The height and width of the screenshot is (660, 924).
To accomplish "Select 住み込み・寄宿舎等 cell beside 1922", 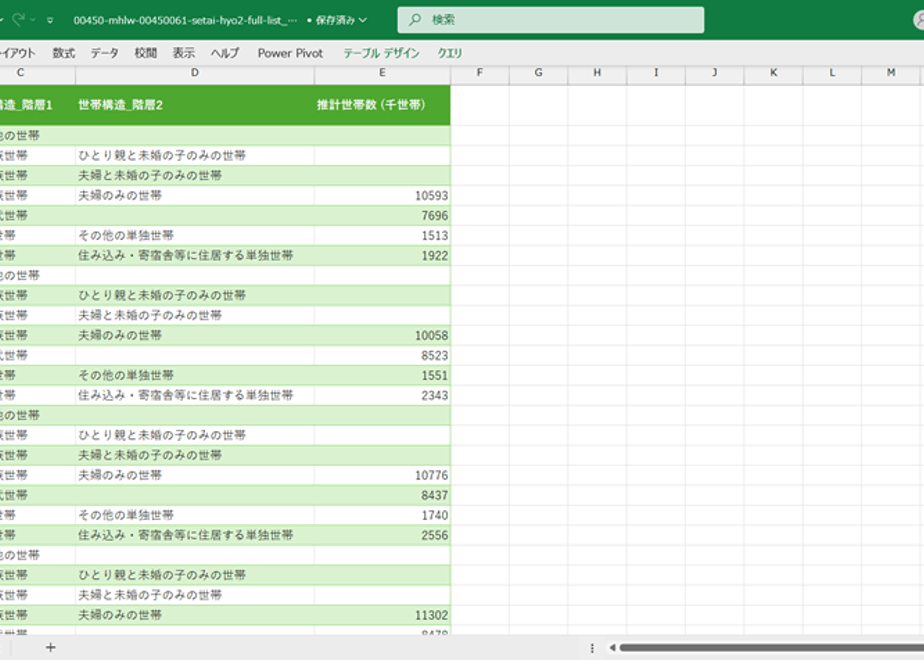I will [195, 256].
